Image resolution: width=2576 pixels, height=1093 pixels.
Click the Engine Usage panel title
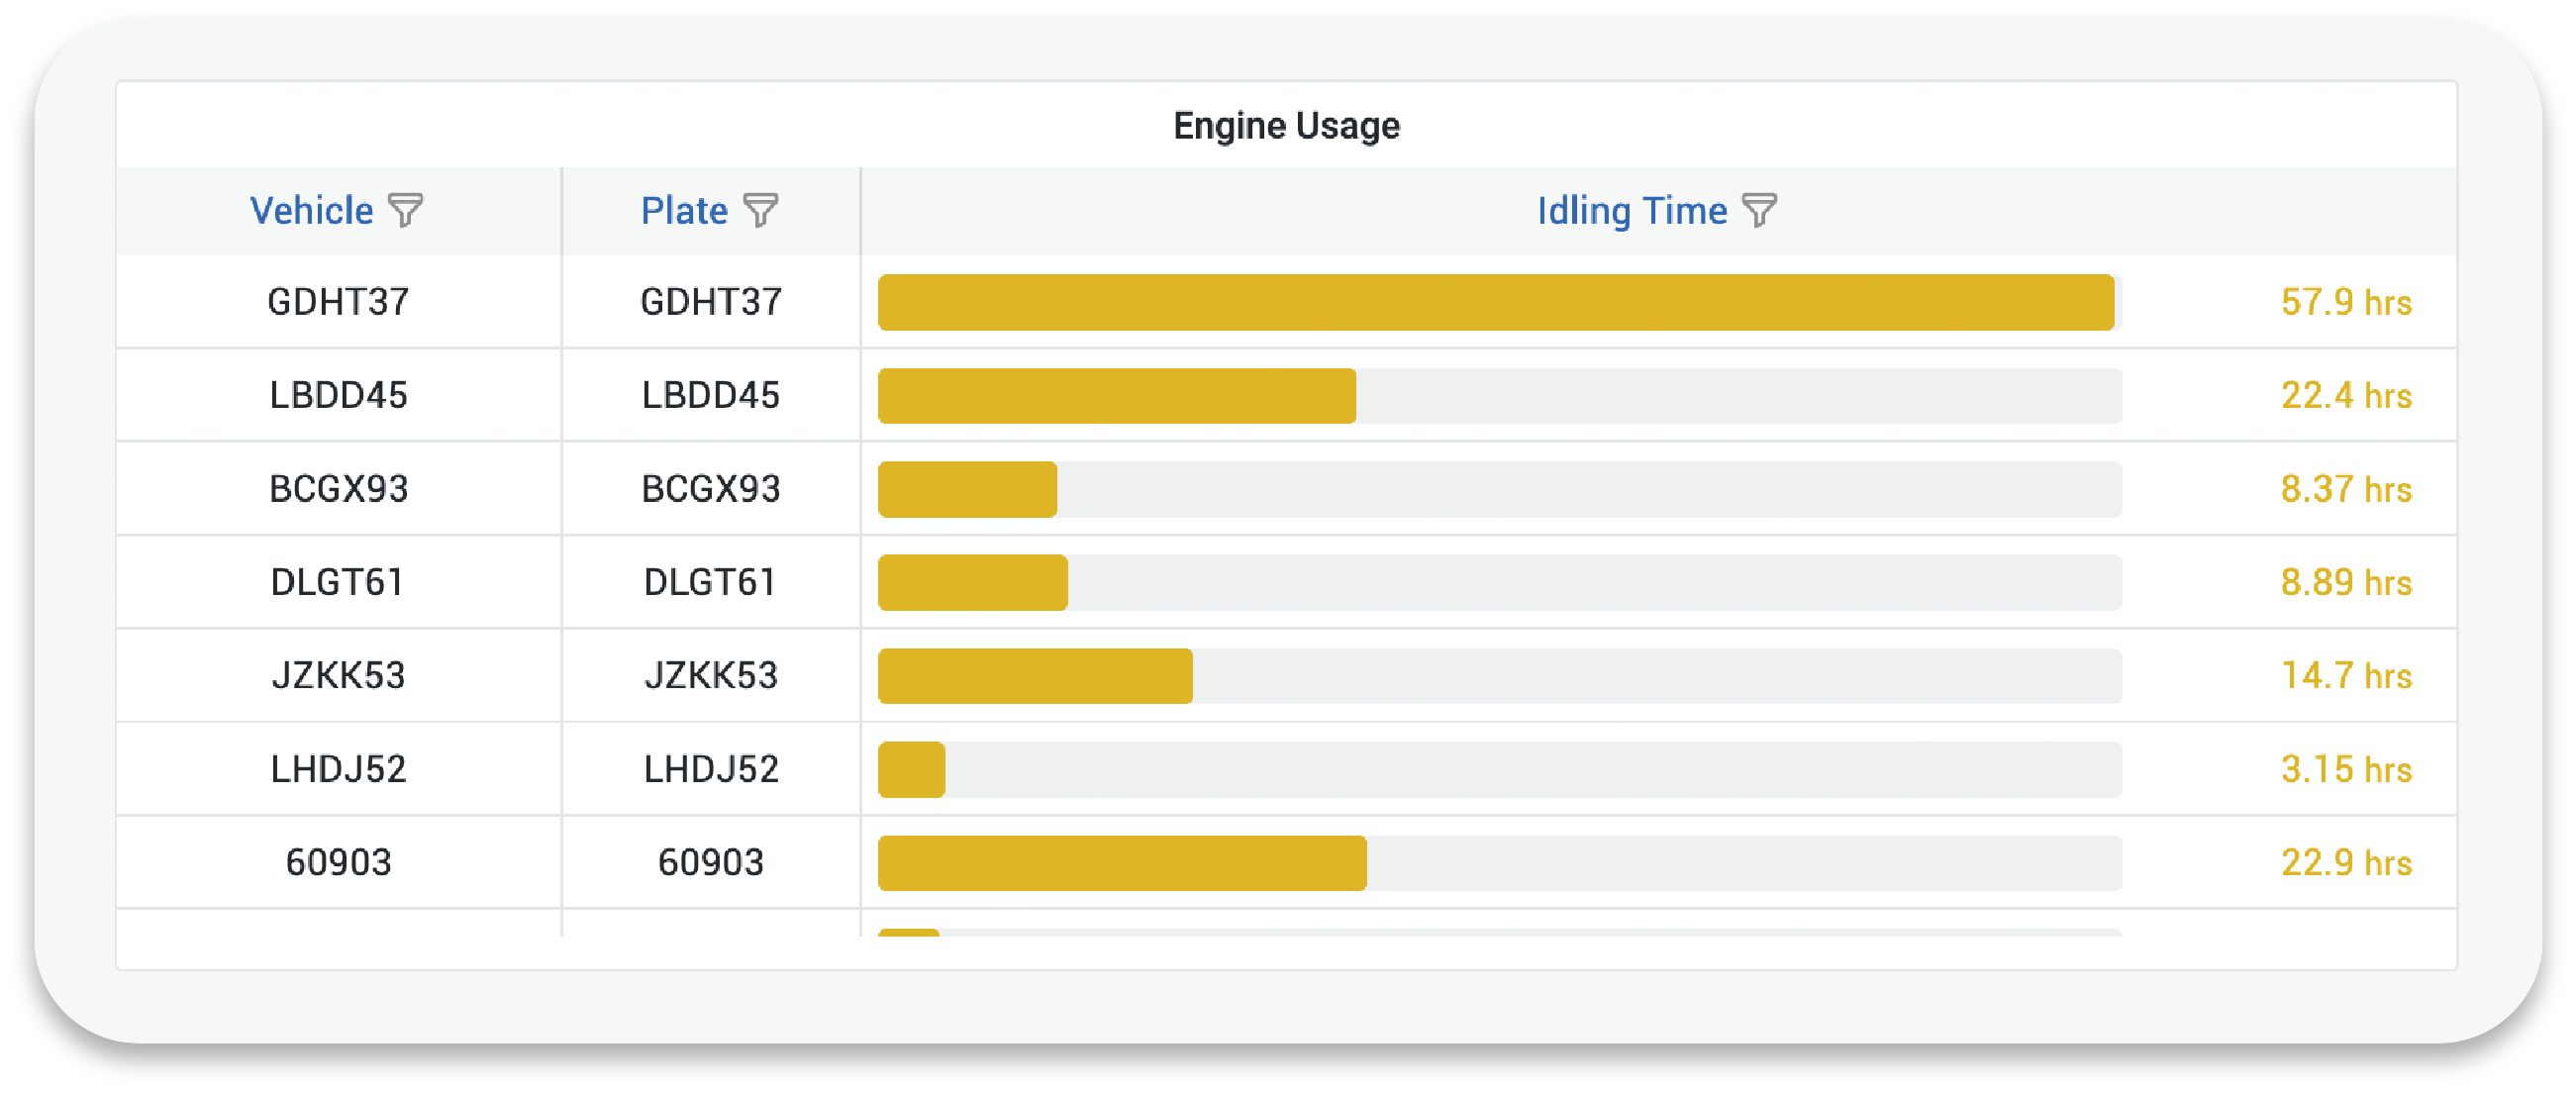[1286, 126]
